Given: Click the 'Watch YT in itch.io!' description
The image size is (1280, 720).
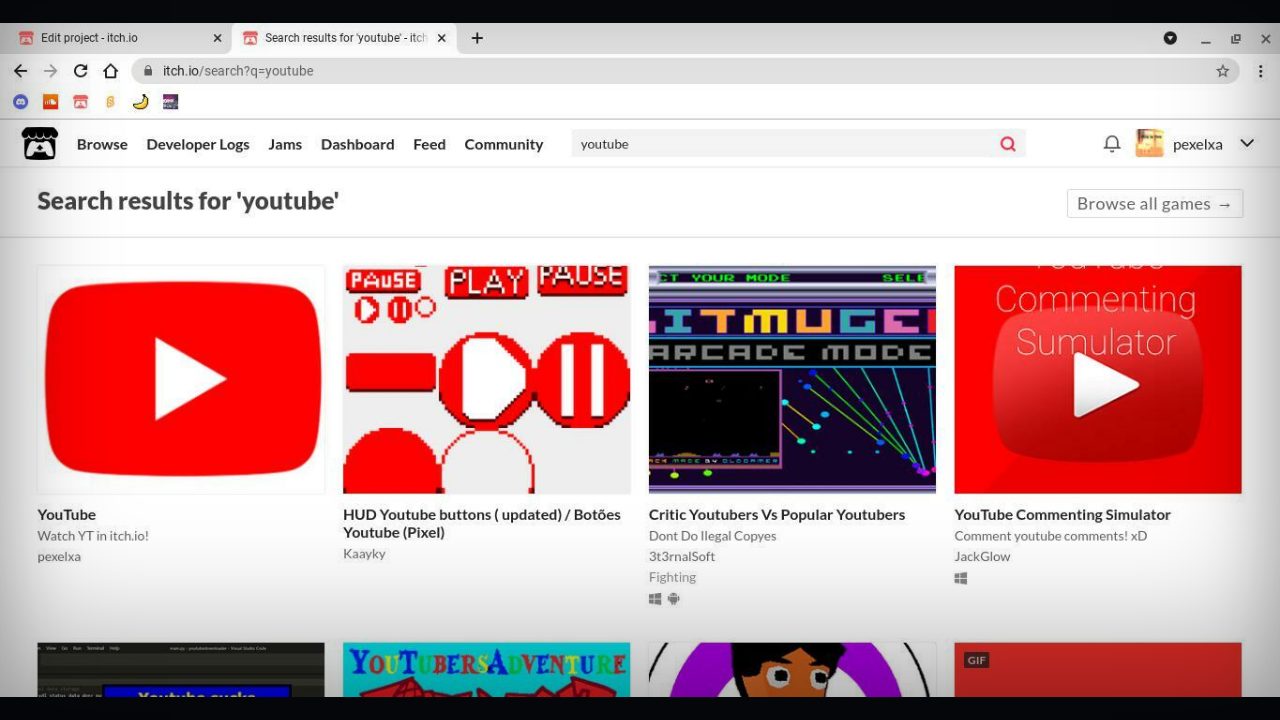Looking at the screenshot, I should (93, 536).
